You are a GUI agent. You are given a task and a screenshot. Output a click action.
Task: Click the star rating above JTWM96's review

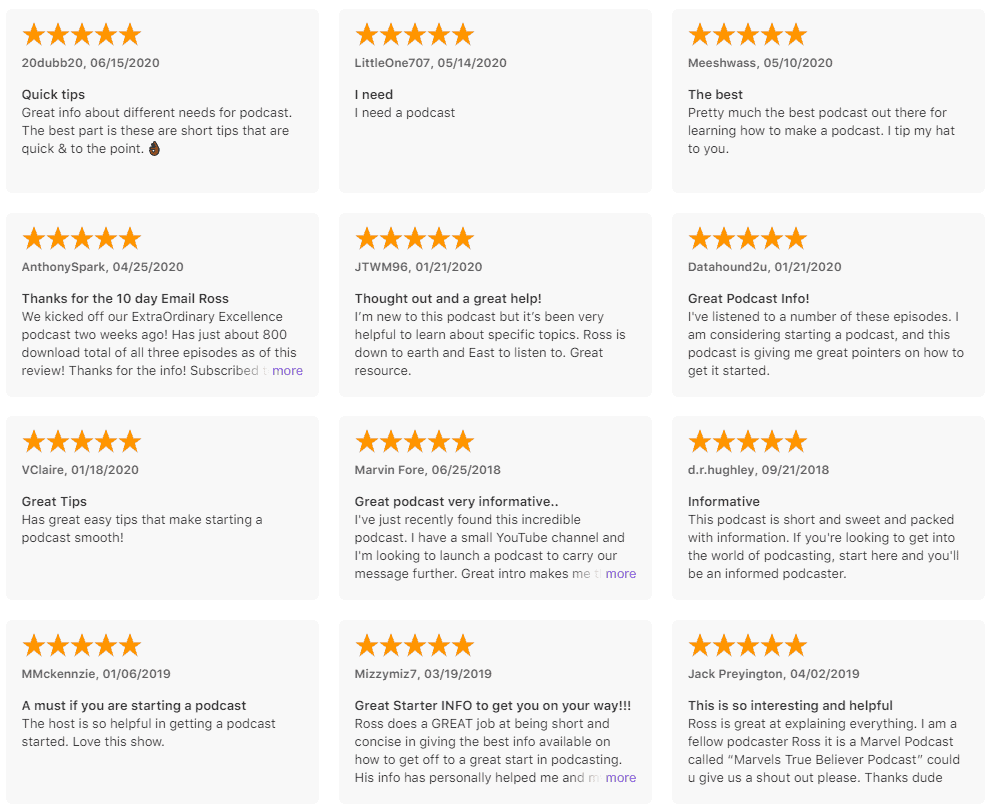[x=415, y=239]
